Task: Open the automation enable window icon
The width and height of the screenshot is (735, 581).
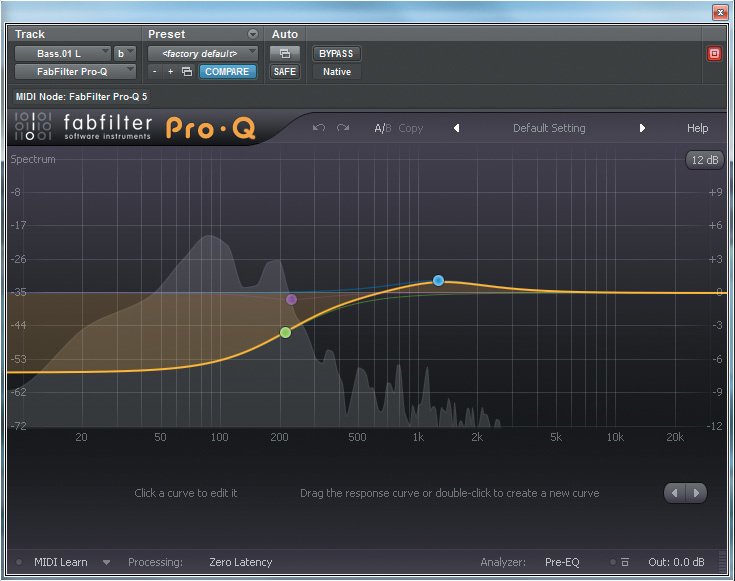Action: point(285,53)
